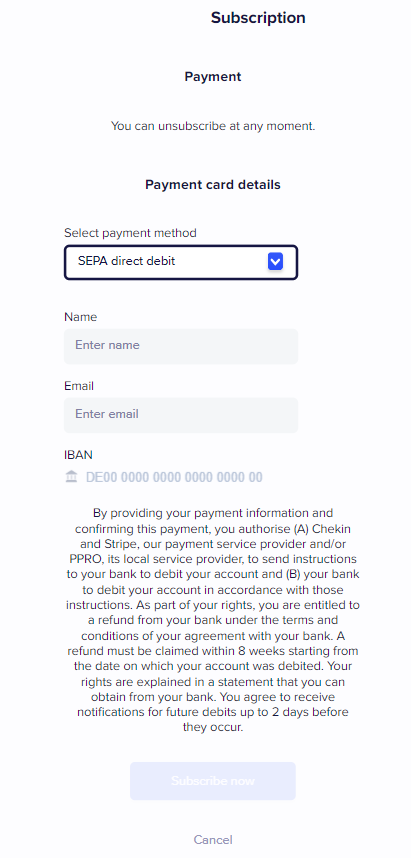This screenshot has width=411, height=858.
Task: Click the Email field label
Action: pos(79,386)
